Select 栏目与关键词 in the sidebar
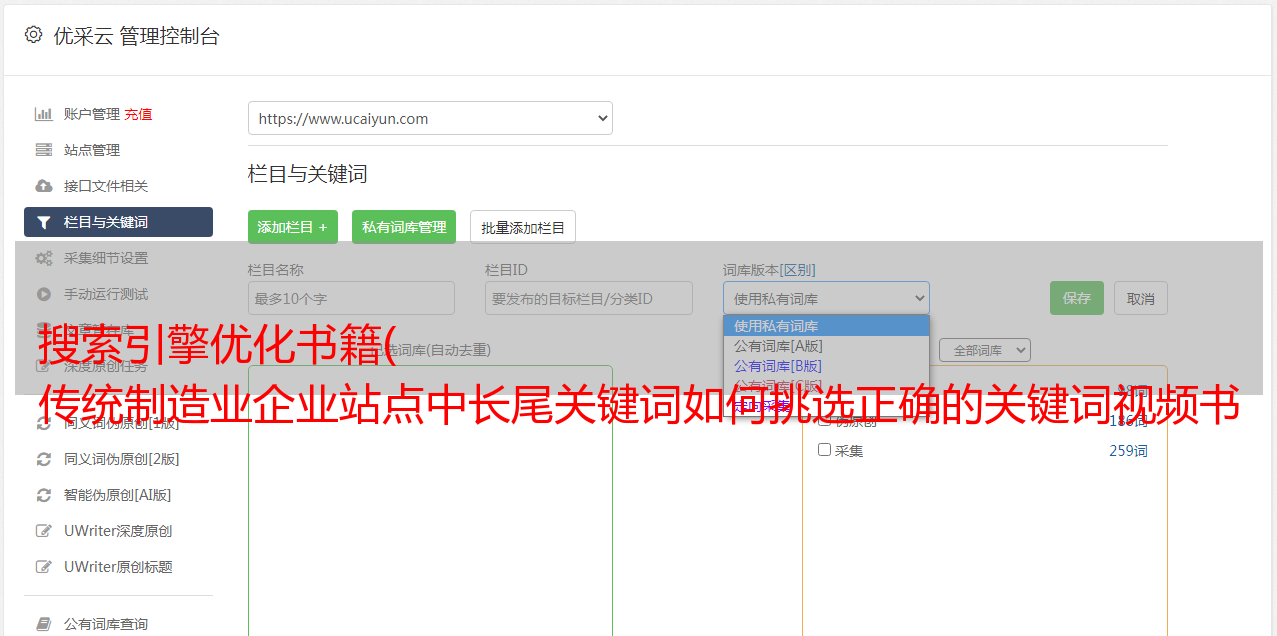Screen dimensions: 1277x636 (118, 222)
